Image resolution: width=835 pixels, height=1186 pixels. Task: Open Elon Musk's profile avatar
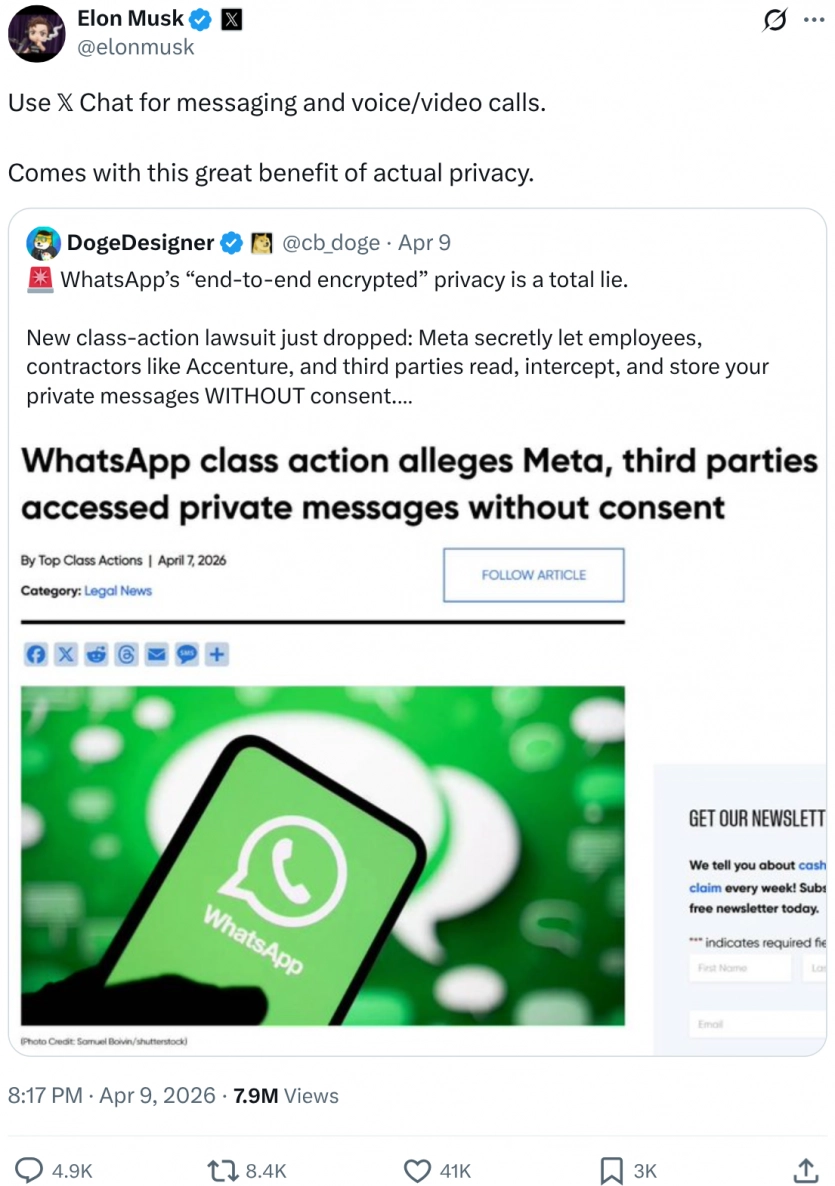(36, 33)
